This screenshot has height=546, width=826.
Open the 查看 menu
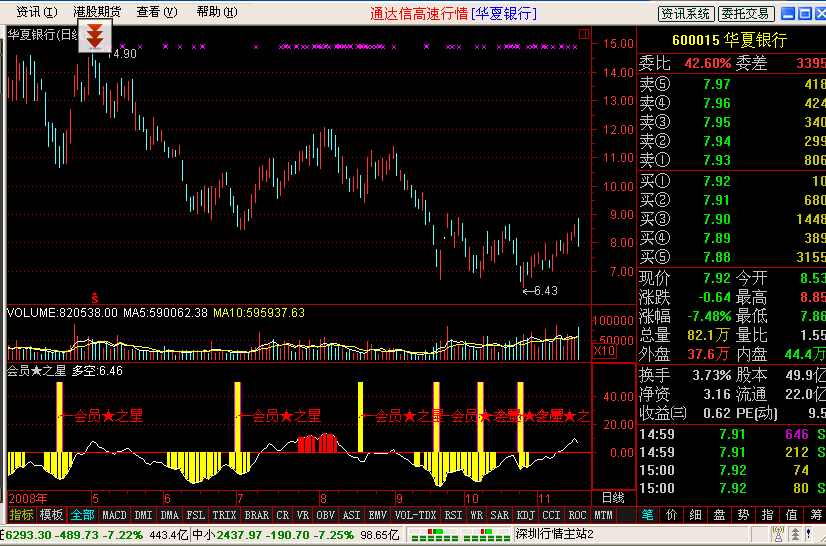[x=157, y=12]
